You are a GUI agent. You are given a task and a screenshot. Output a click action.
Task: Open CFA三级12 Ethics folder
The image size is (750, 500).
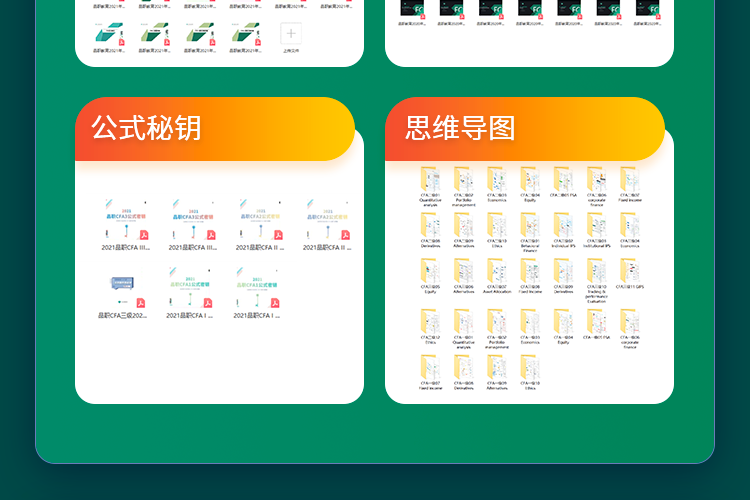(x=430, y=327)
